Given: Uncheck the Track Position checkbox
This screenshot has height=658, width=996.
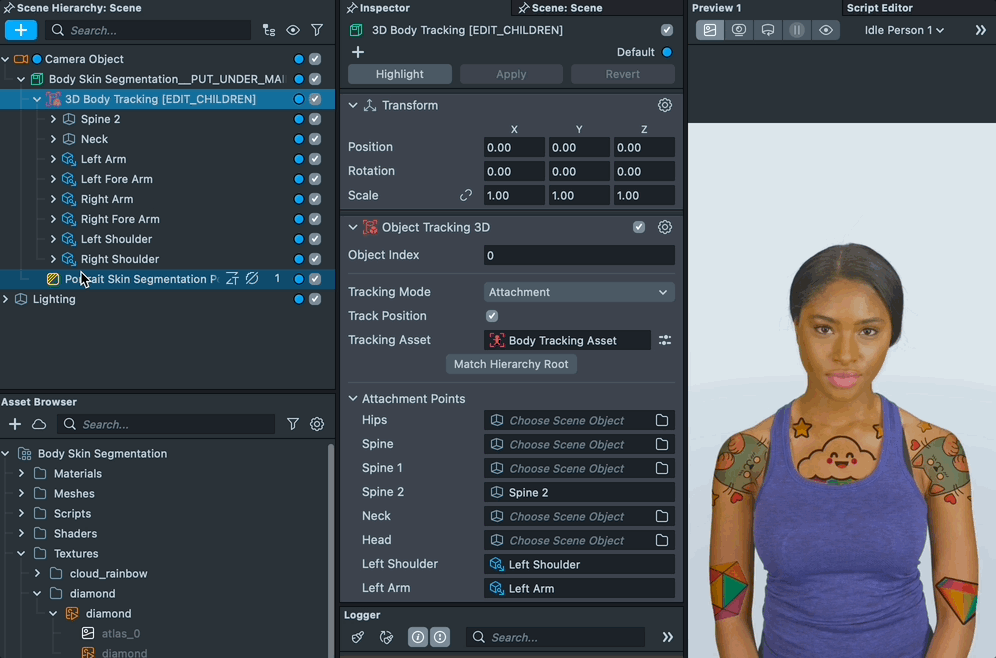Looking at the screenshot, I should 492,316.
